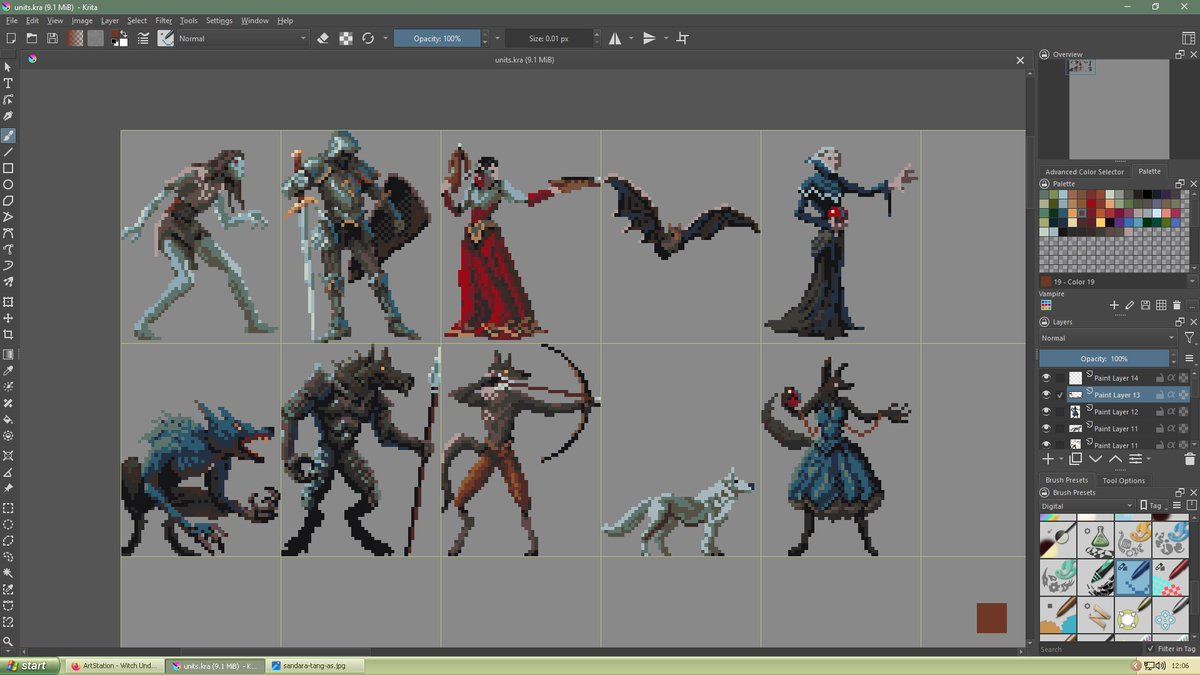Move layer down arrow in Layers

tap(1096, 459)
